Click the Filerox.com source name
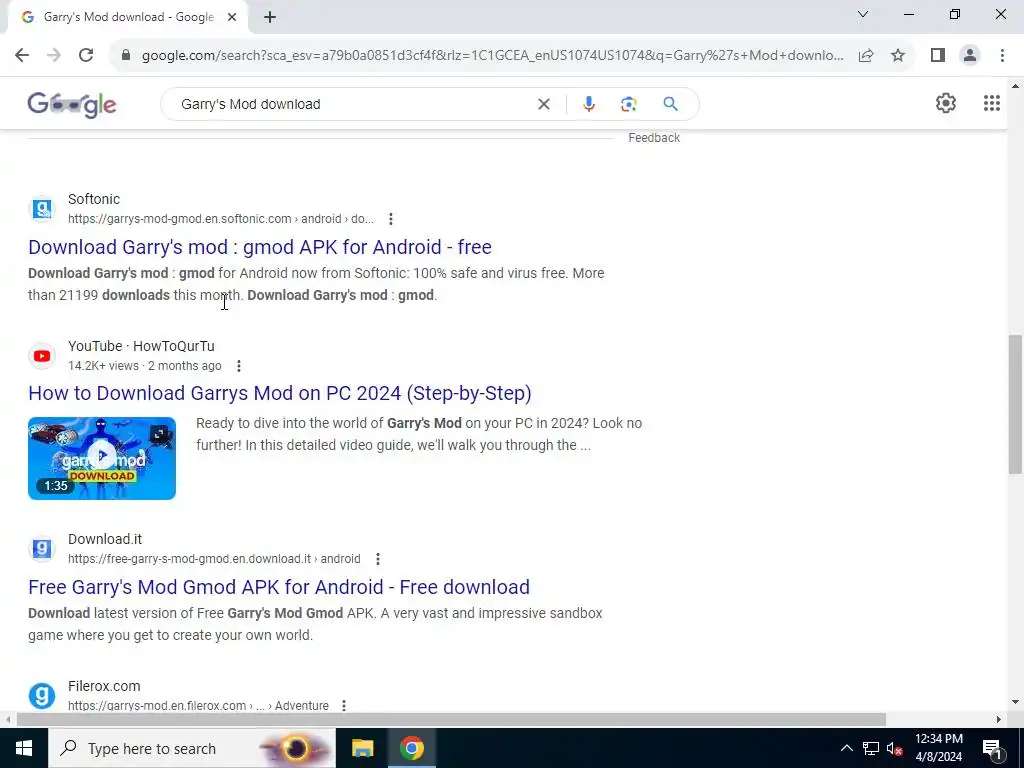The width and height of the screenshot is (1024, 768). point(104,686)
